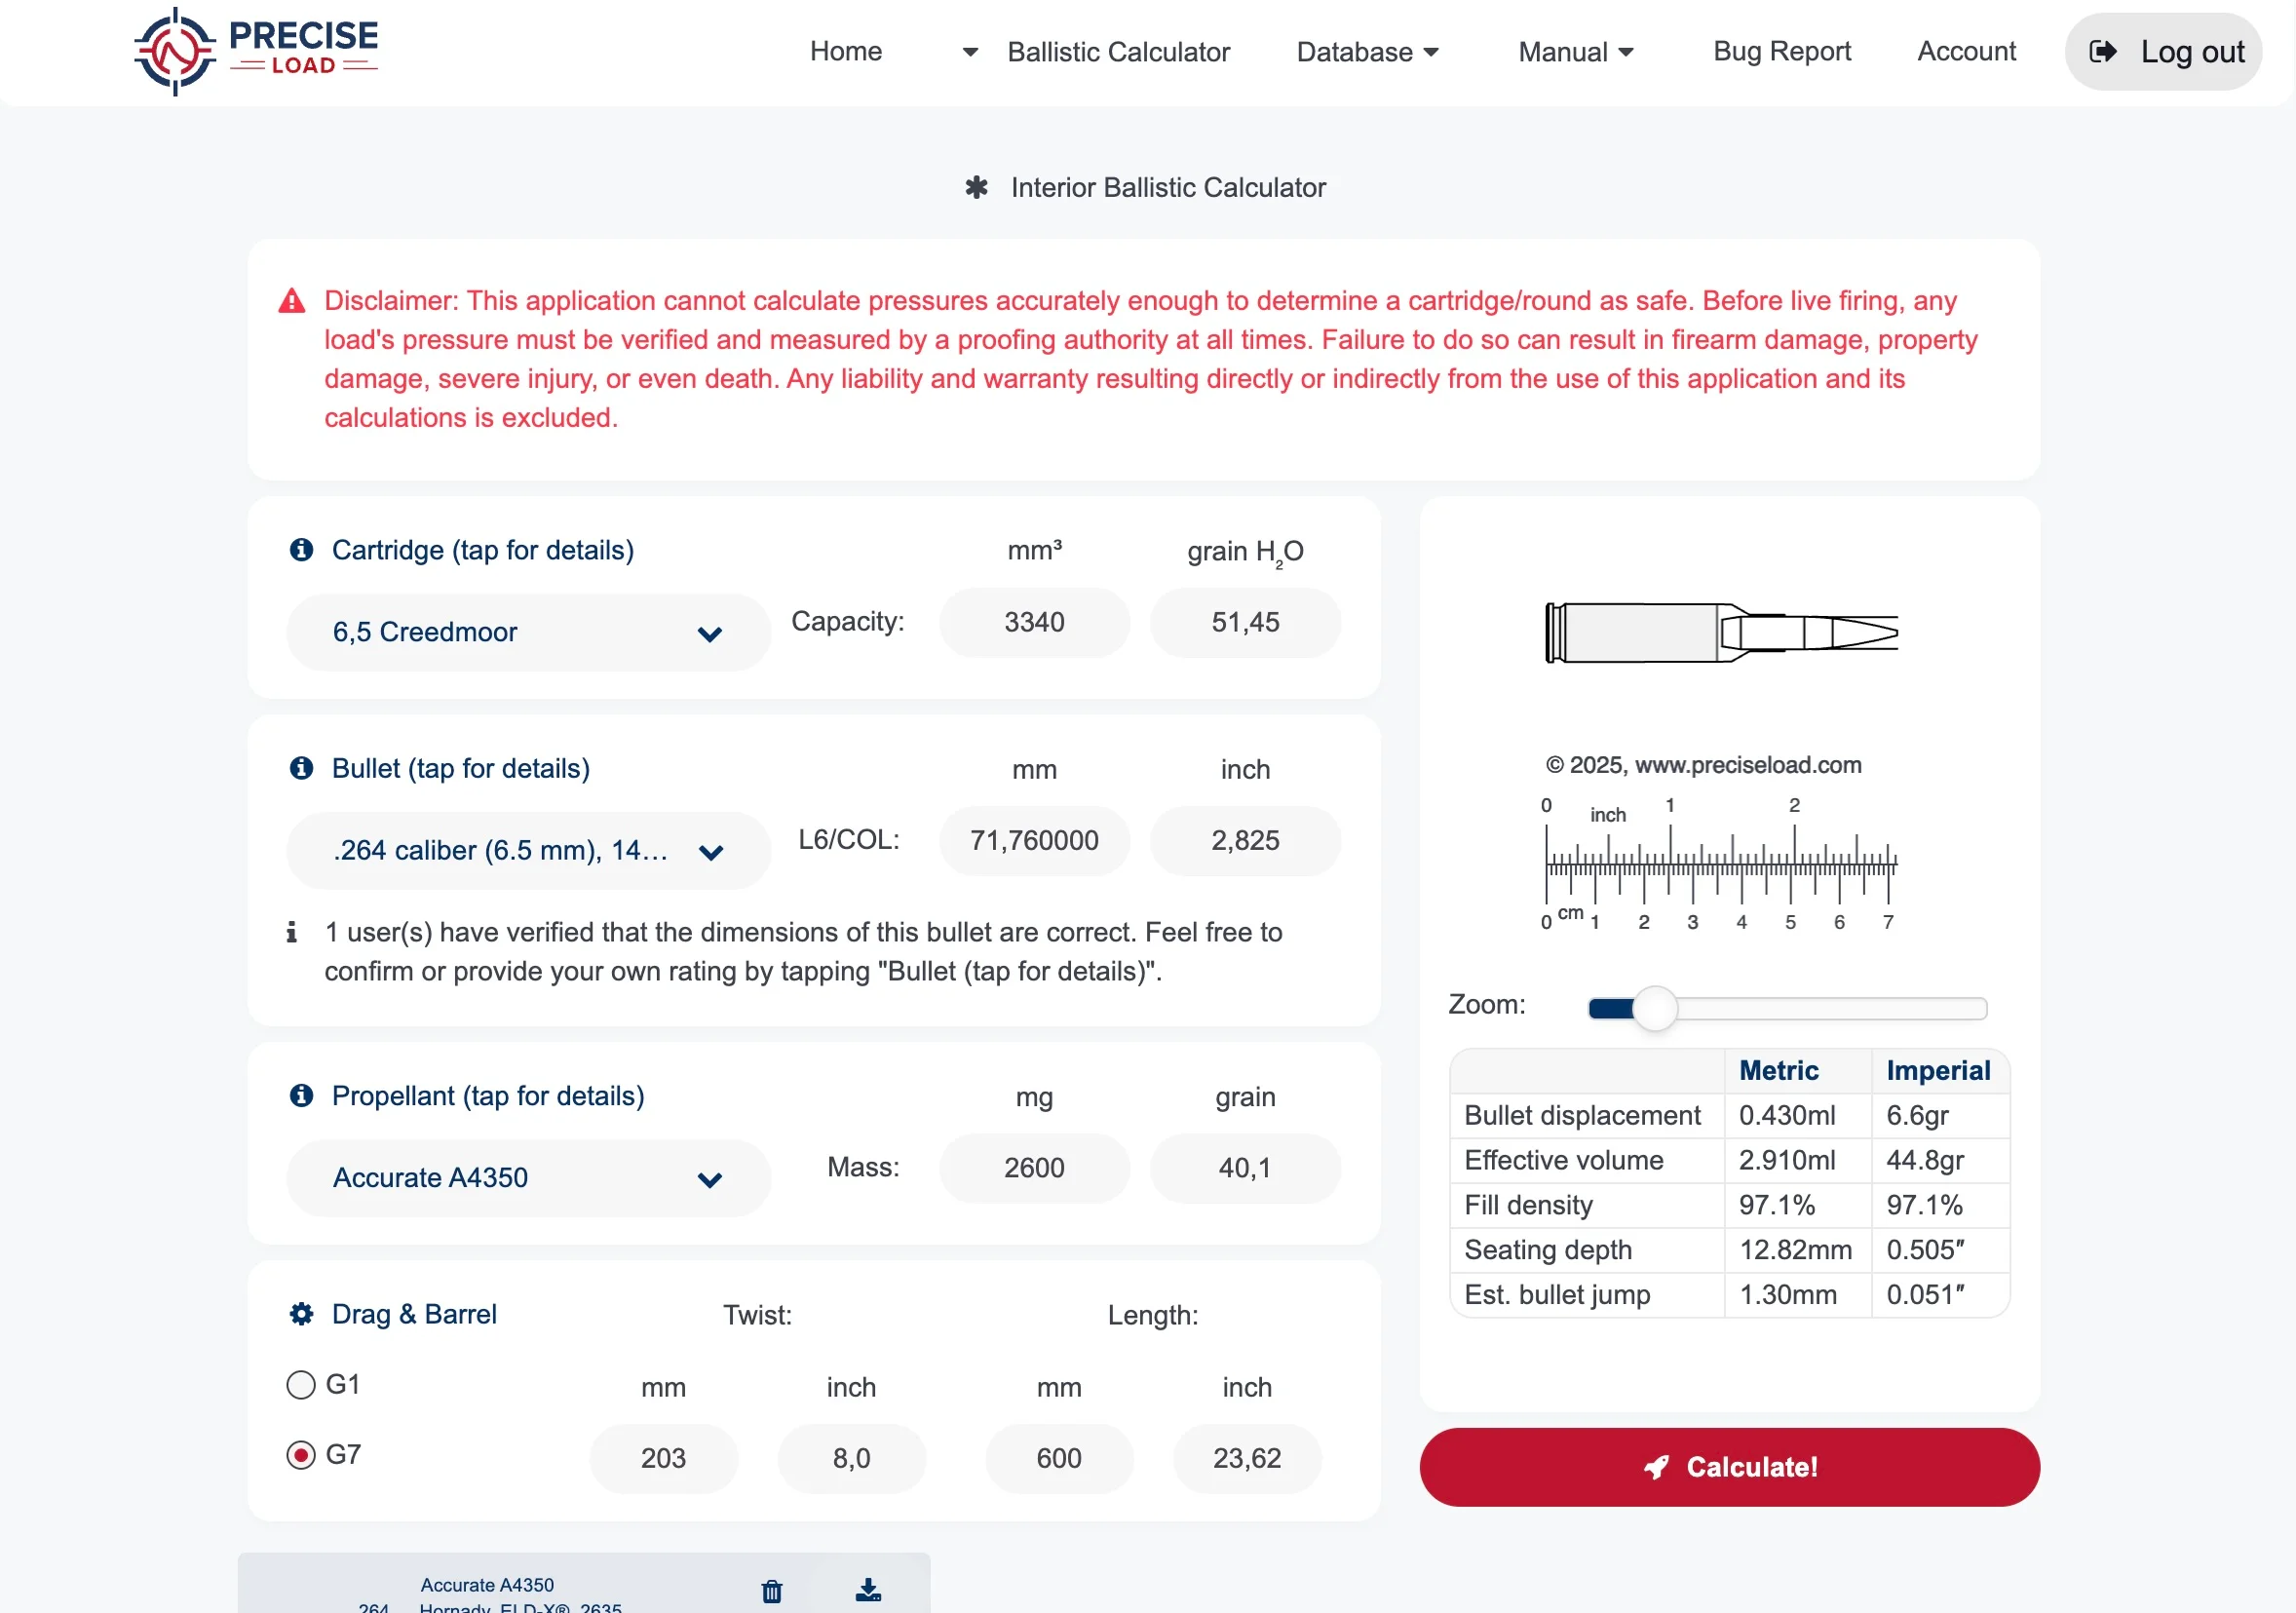2296x1613 pixels.
Task: Select the G1 drag model
Action: coord(301,1385)
